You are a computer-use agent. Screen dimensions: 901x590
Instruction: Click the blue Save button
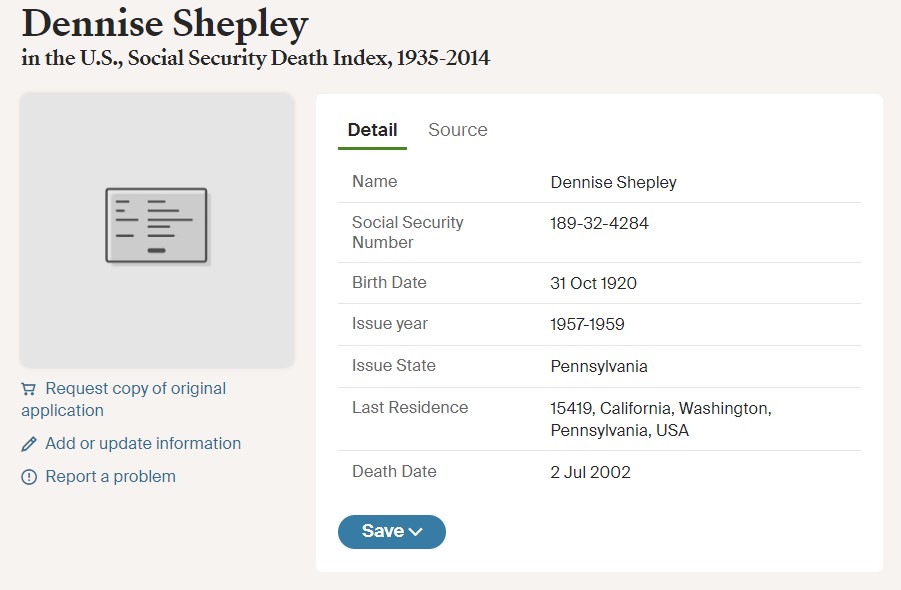pyautogui.click(x=392, y=531)
